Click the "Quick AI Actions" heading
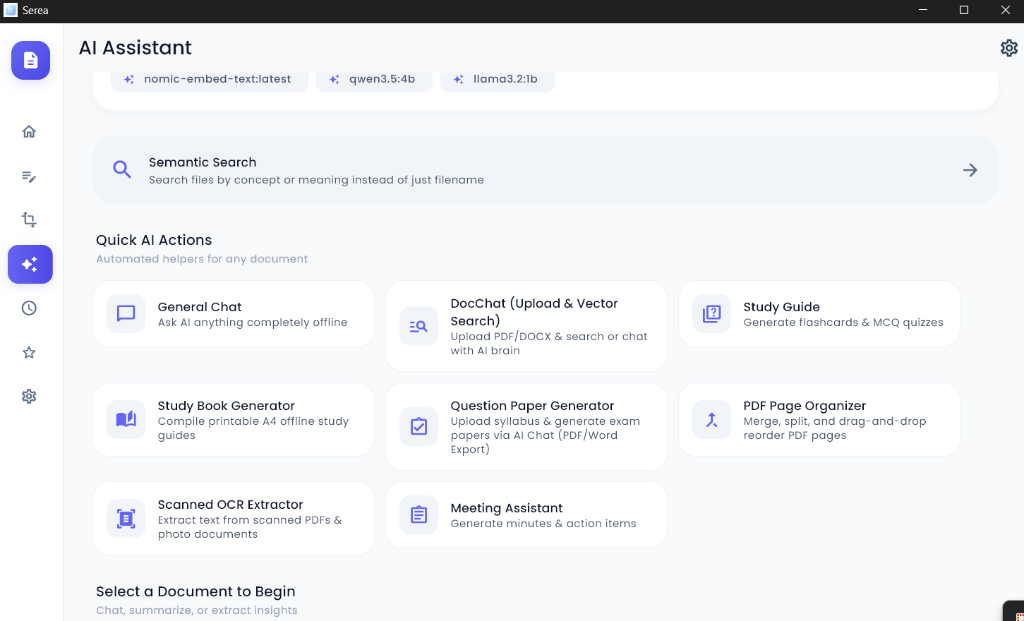This screenshot has width=1024, height=621. [154, 240]
